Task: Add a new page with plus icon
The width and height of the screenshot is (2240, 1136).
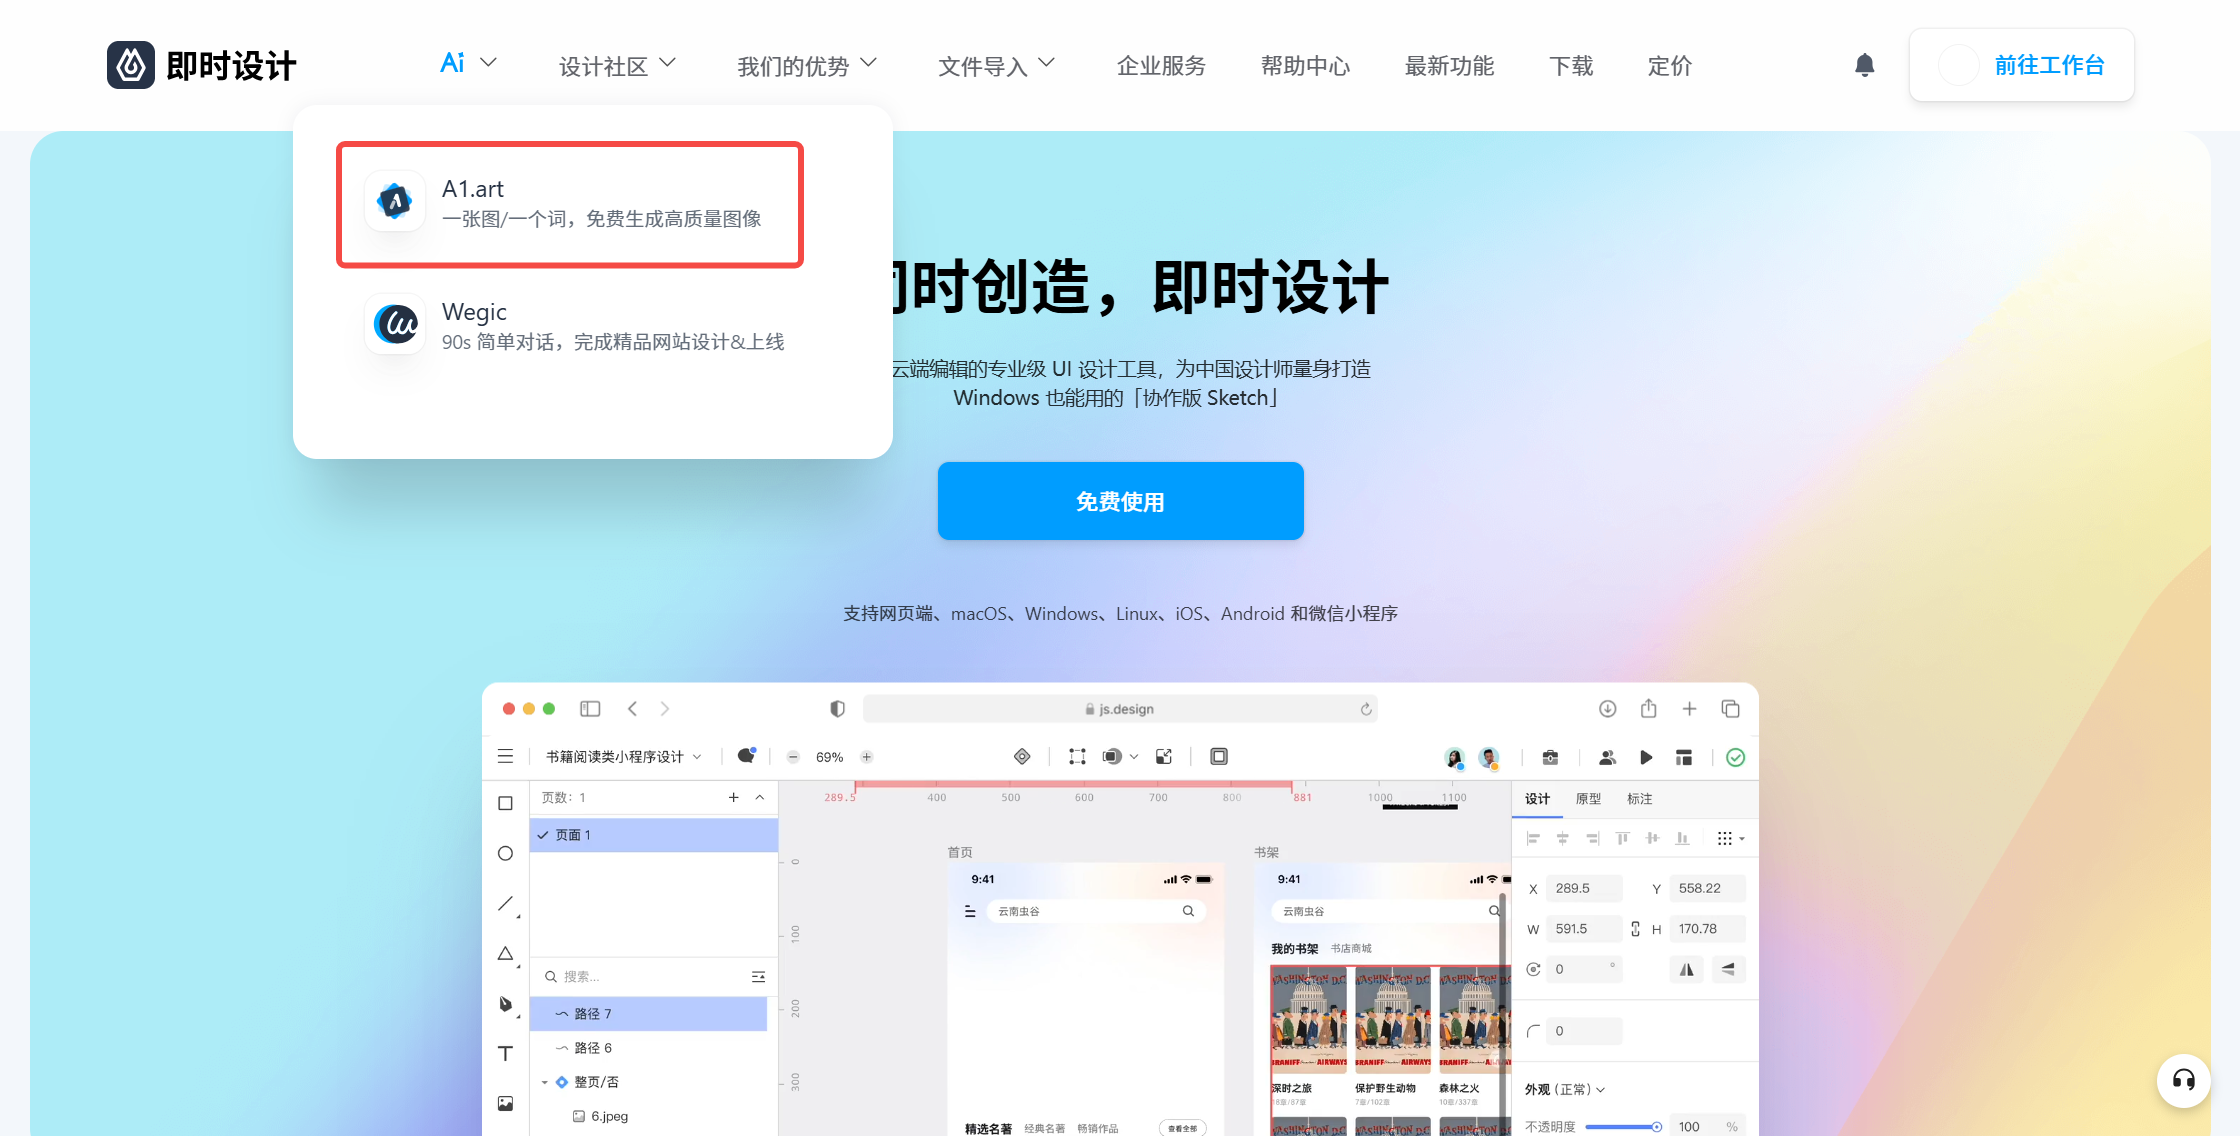Action: 734,797
